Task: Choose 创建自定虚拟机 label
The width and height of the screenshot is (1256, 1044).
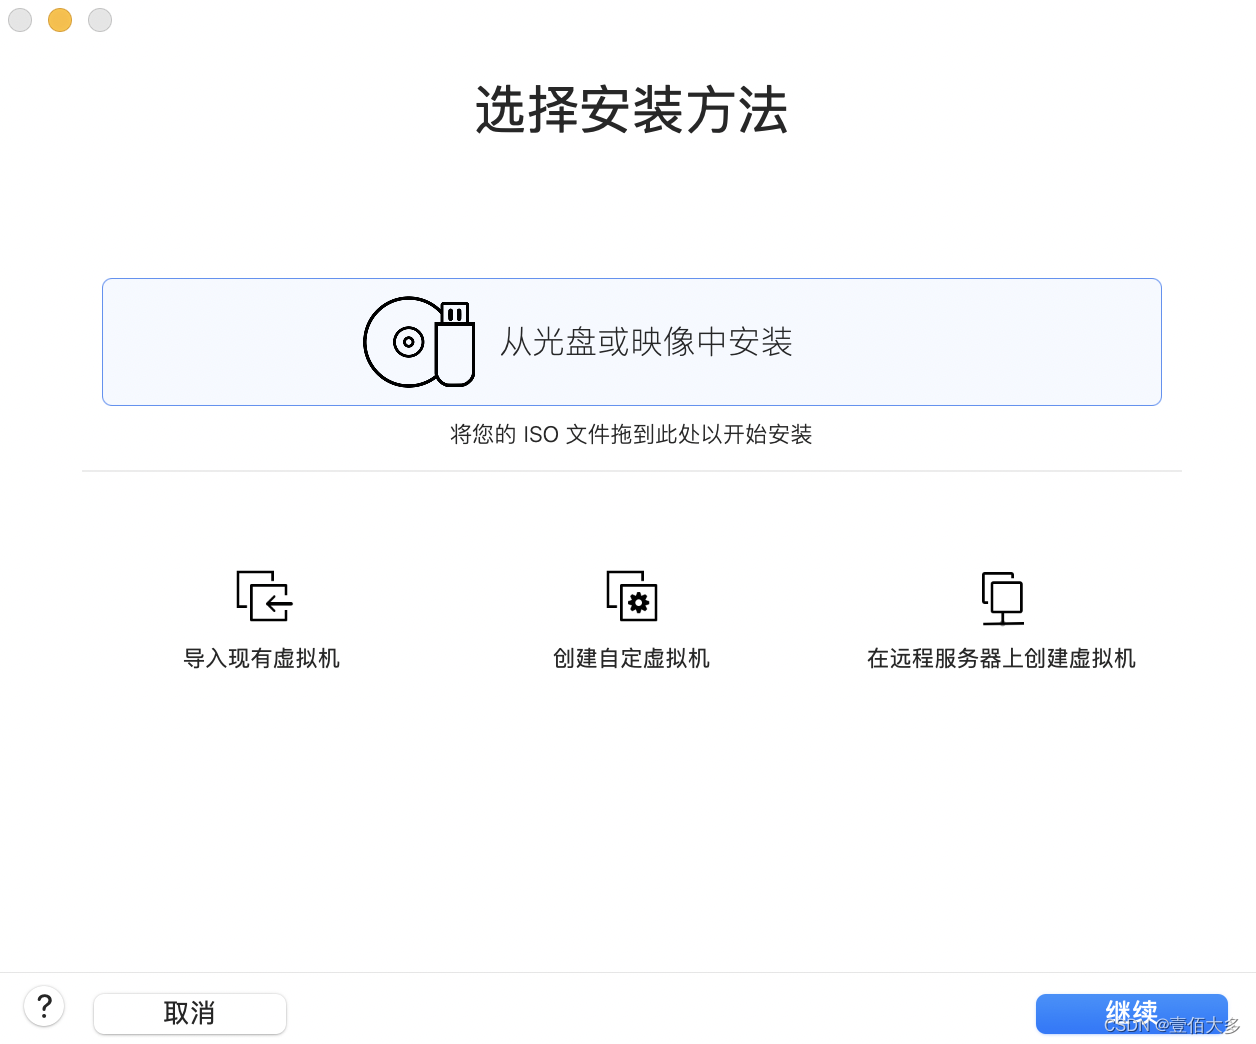Action: click(632, 658)
